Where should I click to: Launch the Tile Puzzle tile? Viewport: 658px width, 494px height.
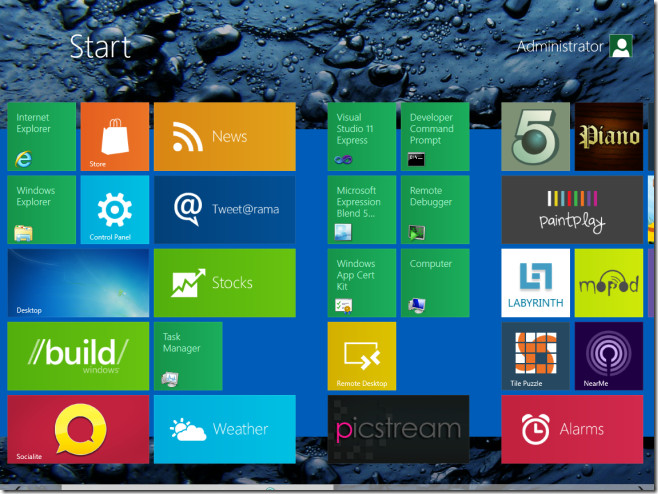pos(535,356)
